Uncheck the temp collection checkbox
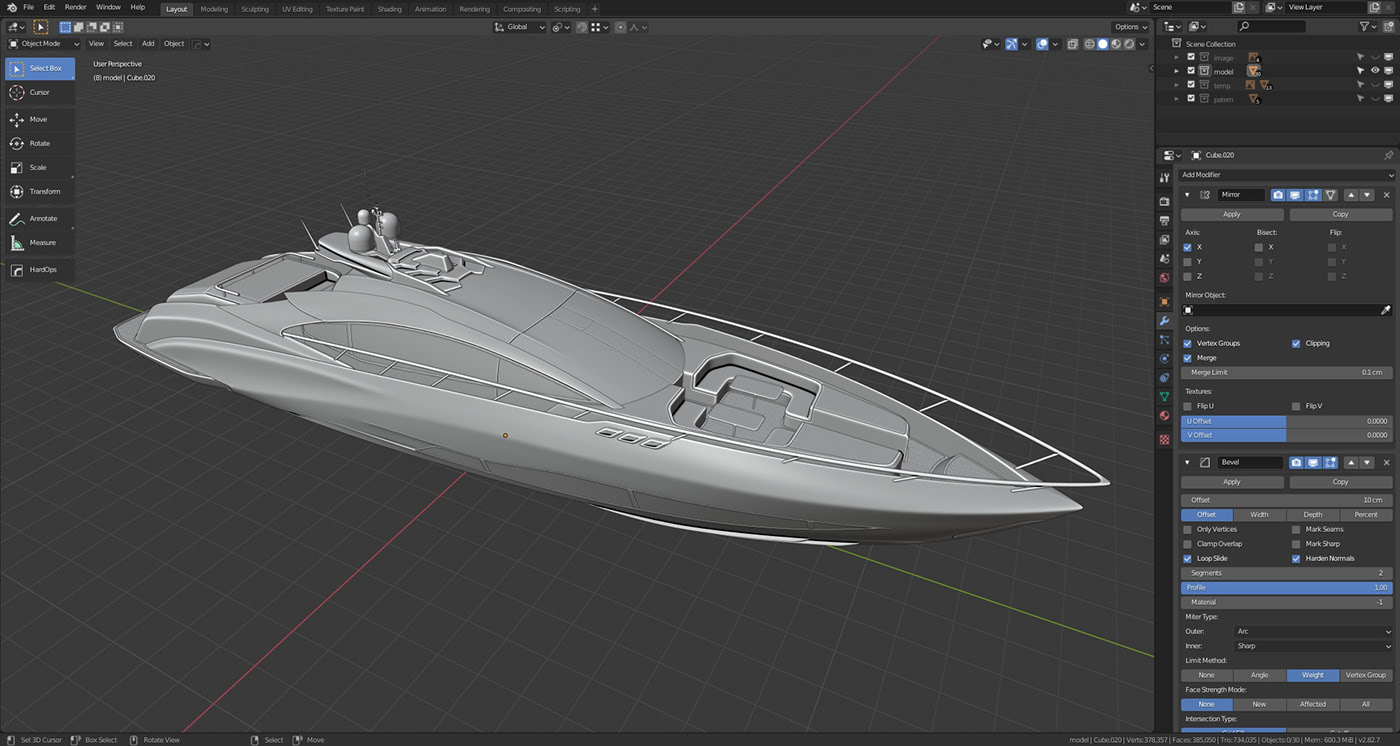1400x746 pixels. [1191, 85]
